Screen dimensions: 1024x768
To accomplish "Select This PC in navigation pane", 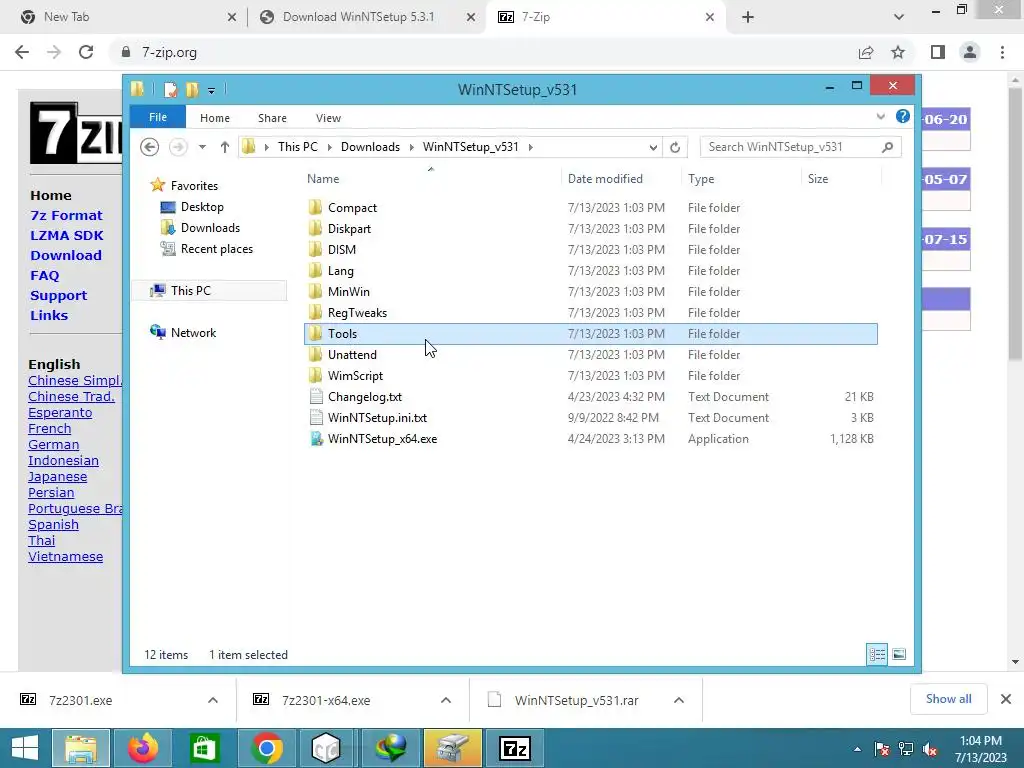I will click(x=191, y=291).
